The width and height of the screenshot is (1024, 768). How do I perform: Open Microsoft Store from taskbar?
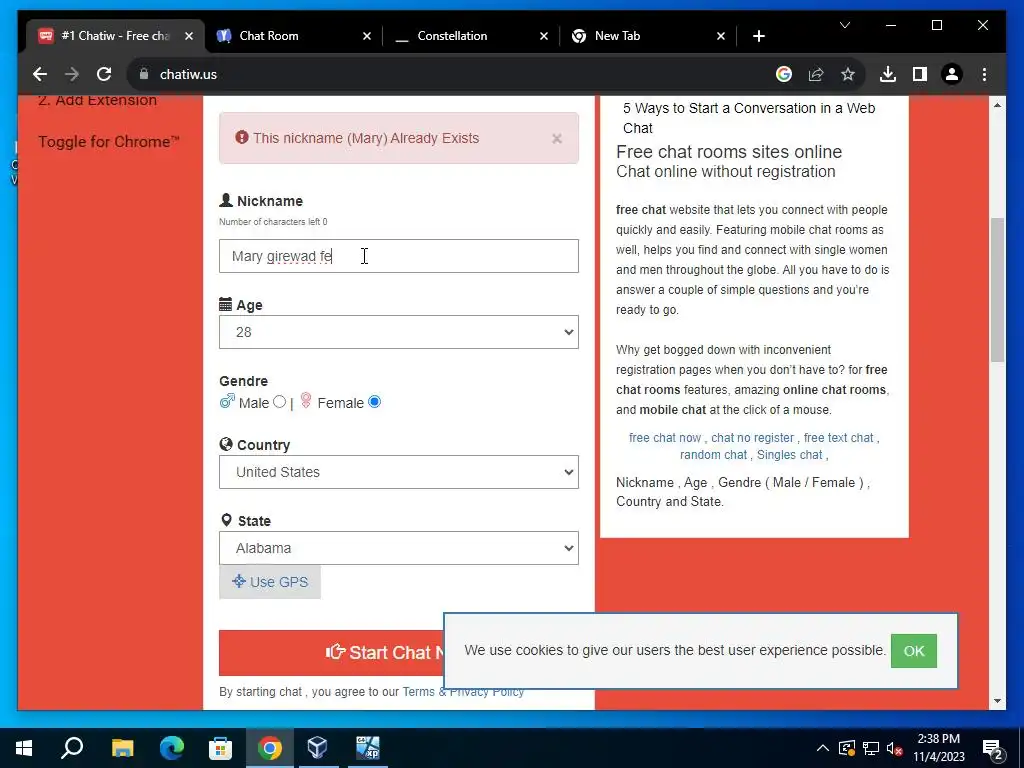tap(220, 748)
